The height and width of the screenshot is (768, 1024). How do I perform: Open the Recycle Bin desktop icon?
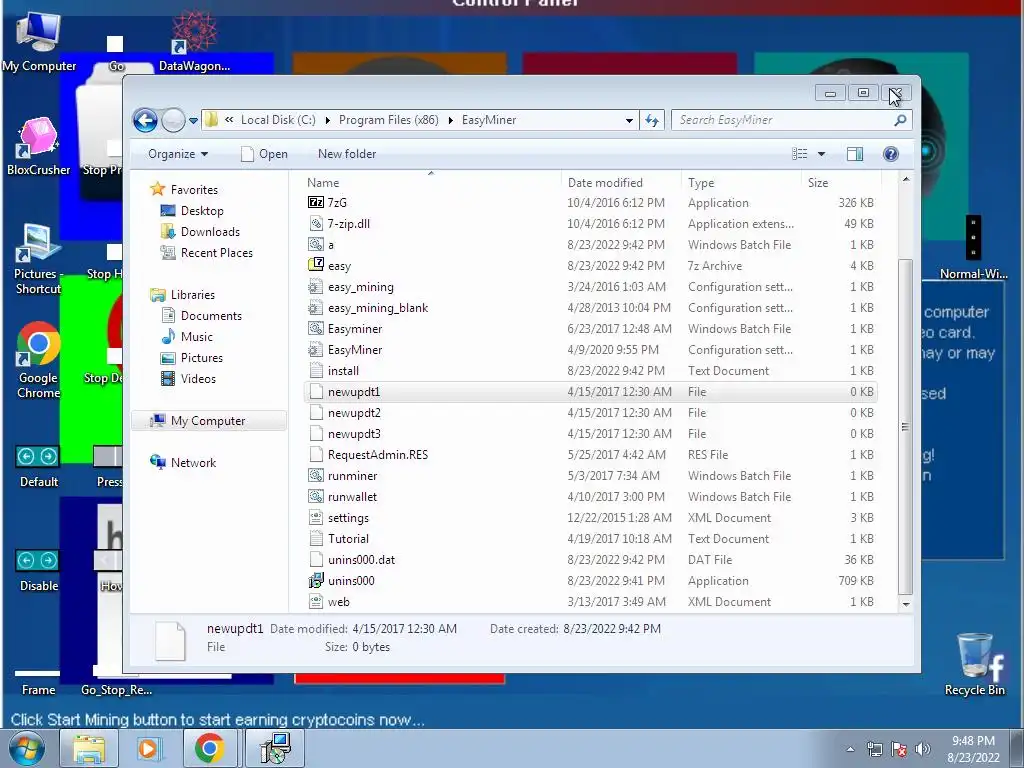974,664
